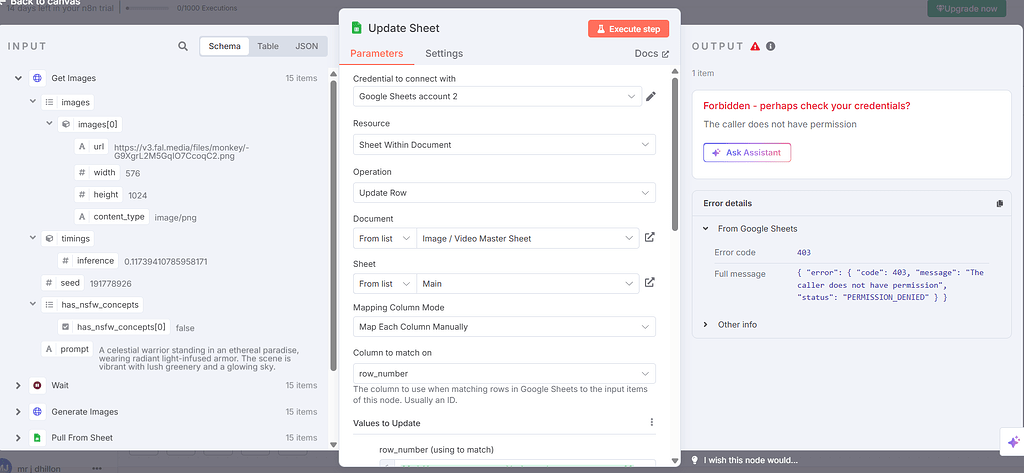
Task: Click the input panel vertical scrollbar
Action: [334, 226]
